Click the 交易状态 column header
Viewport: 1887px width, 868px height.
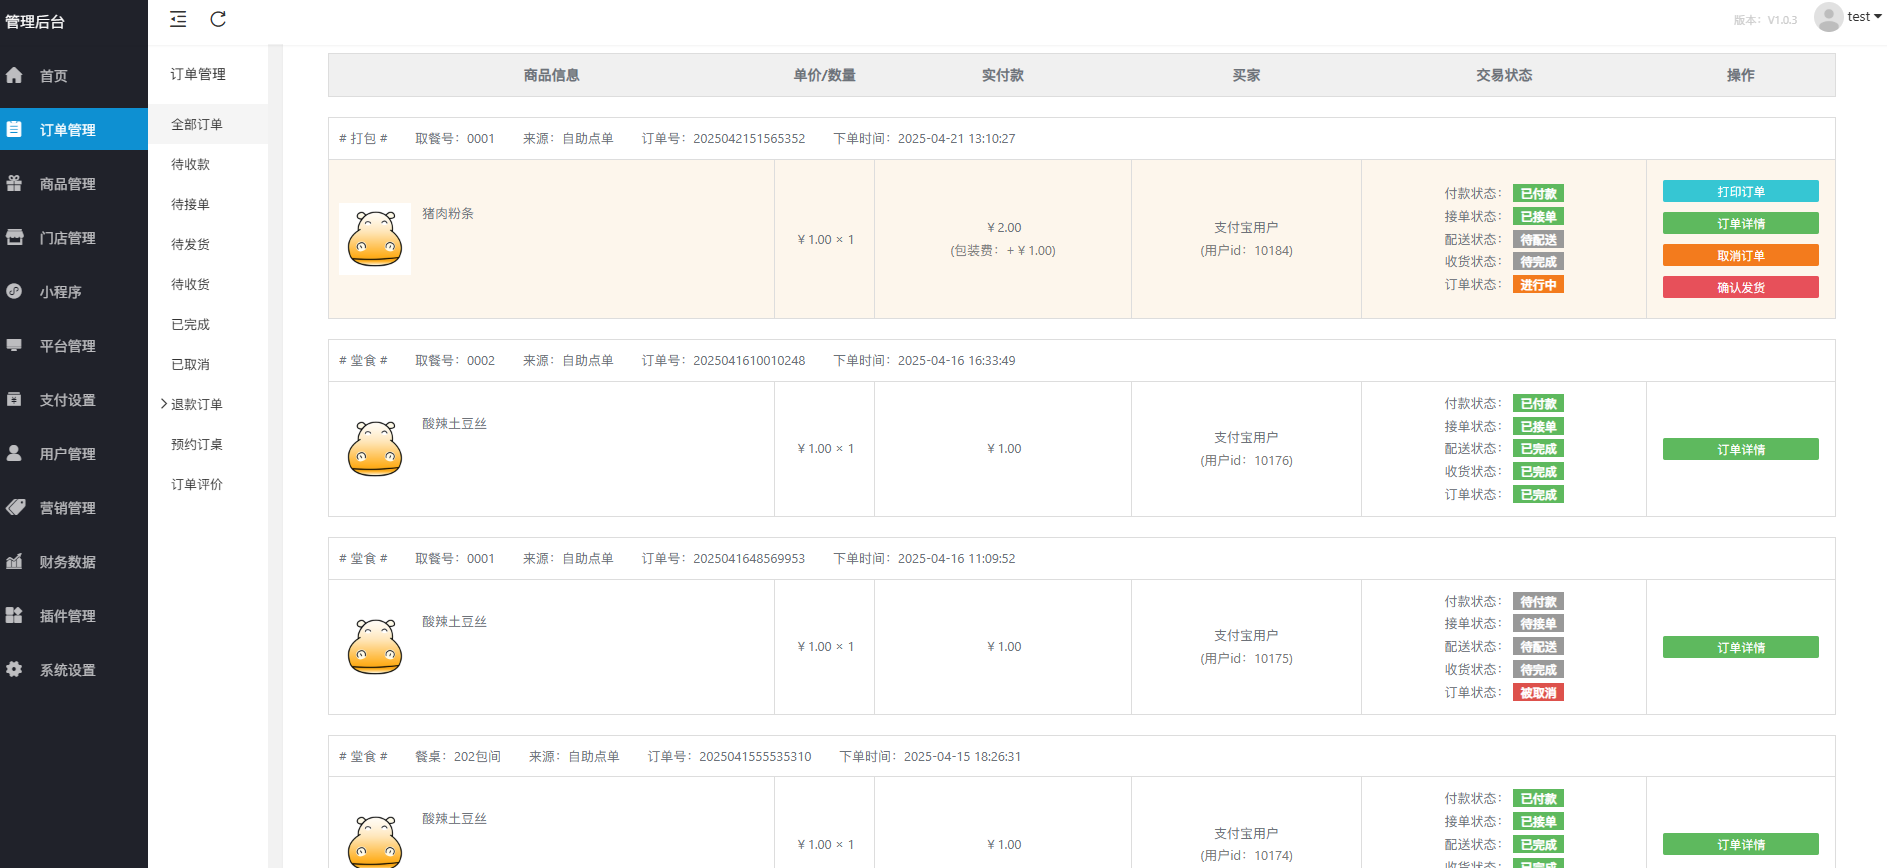[x=1504, y=75]
